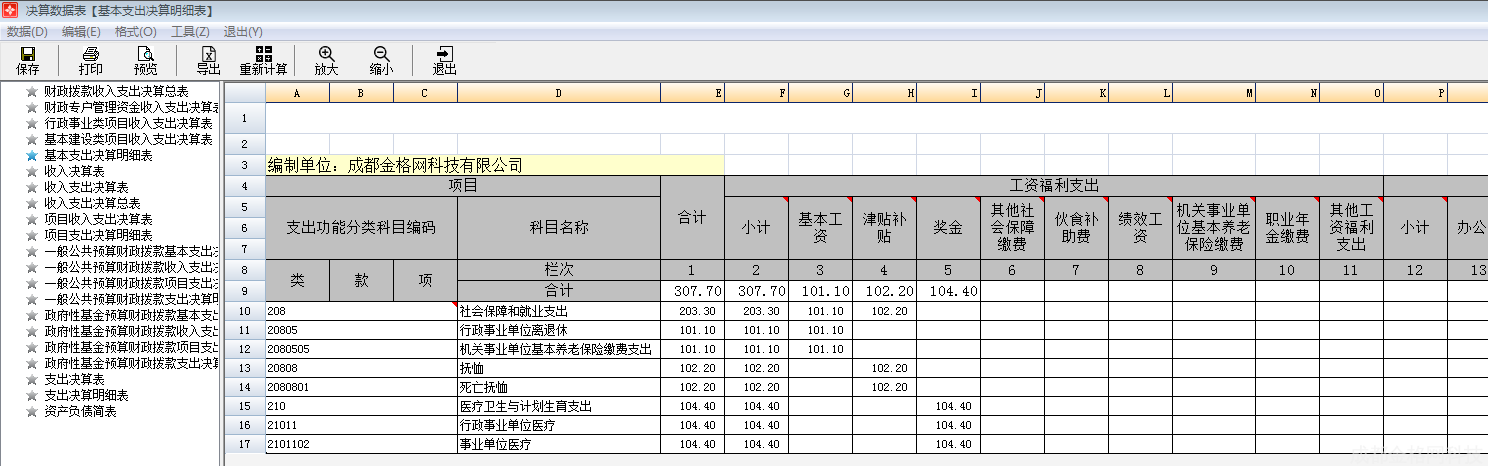
Task: Click the Save (保存) toolbar icon
Action: click(28, 55)
